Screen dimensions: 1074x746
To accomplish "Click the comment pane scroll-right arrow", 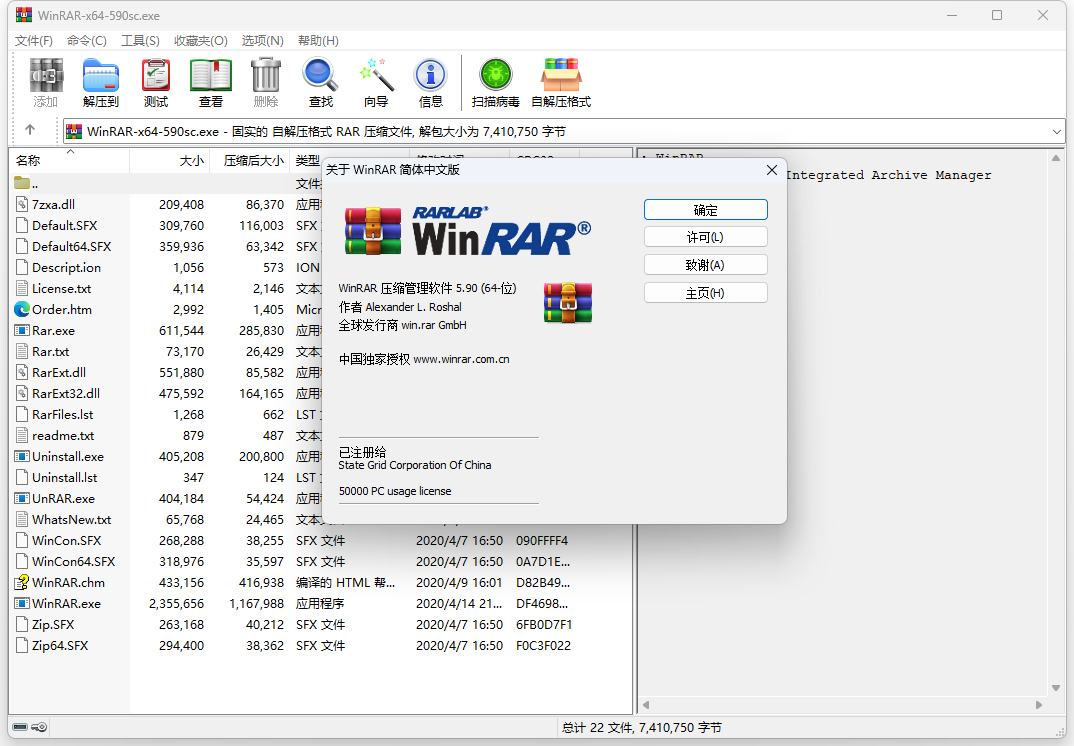I will pos(1039,704).
